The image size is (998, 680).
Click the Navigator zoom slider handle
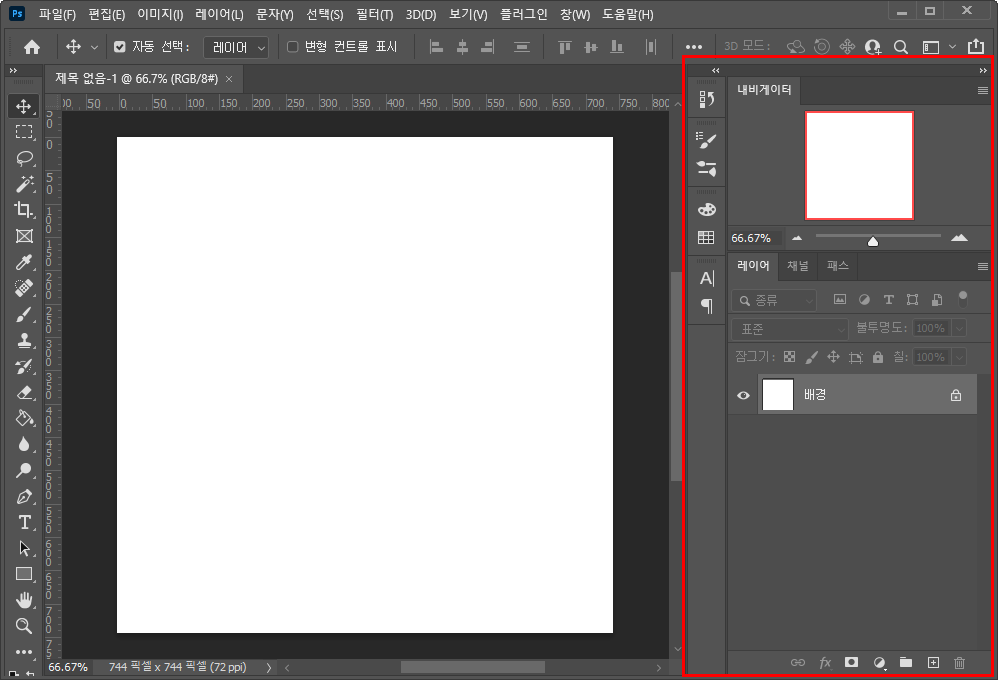click(873, 241)
